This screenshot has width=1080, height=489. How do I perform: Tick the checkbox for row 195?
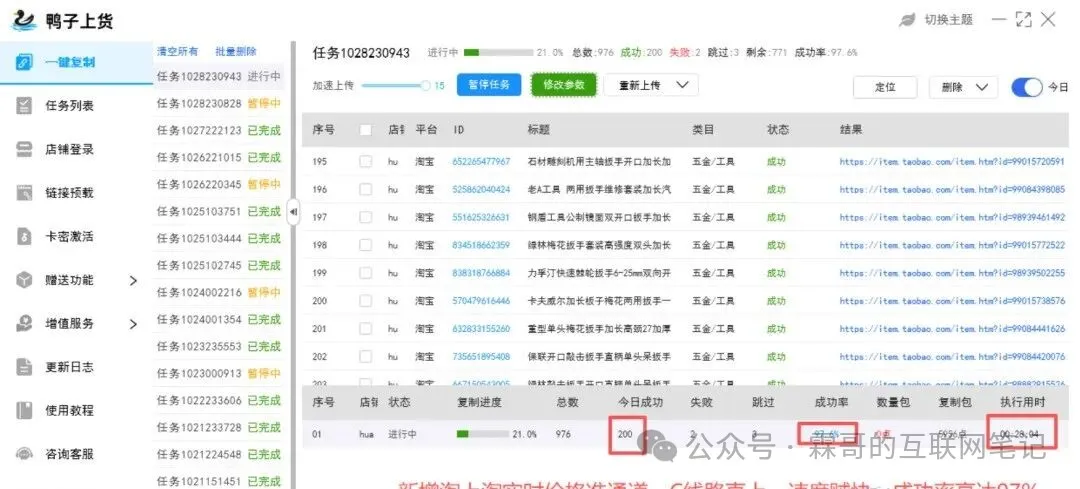click(366, 161)
